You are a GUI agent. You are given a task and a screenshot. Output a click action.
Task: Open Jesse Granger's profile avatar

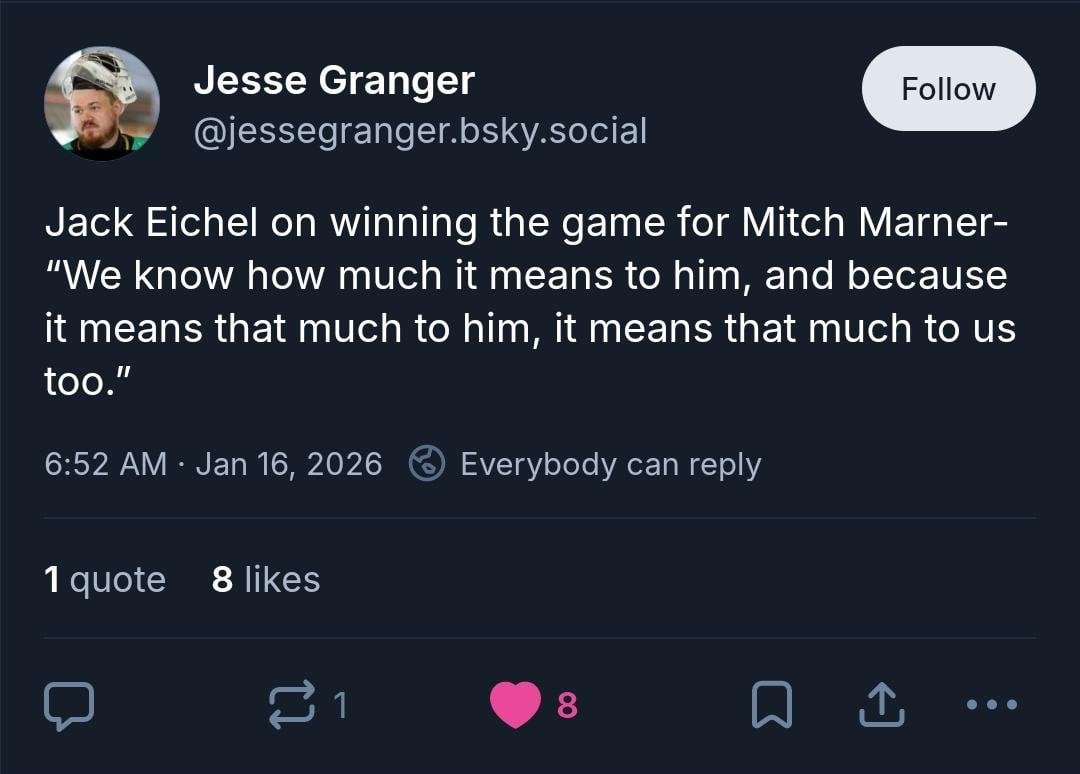102,103
